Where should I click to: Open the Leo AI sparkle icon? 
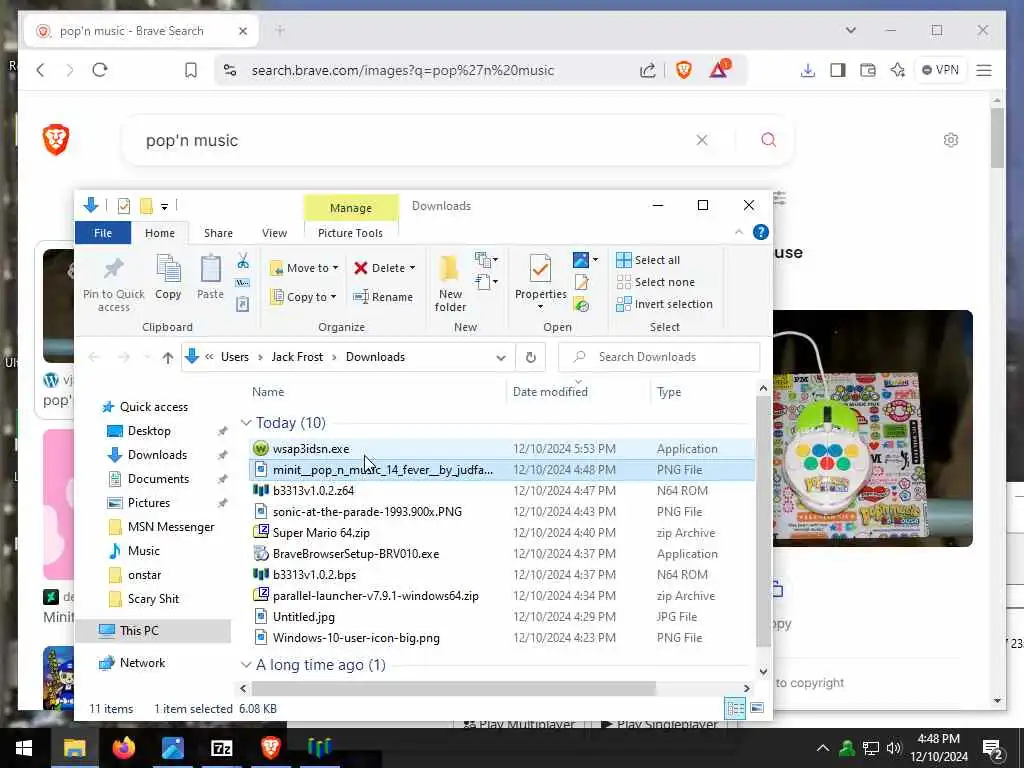[x=898, y=70]
